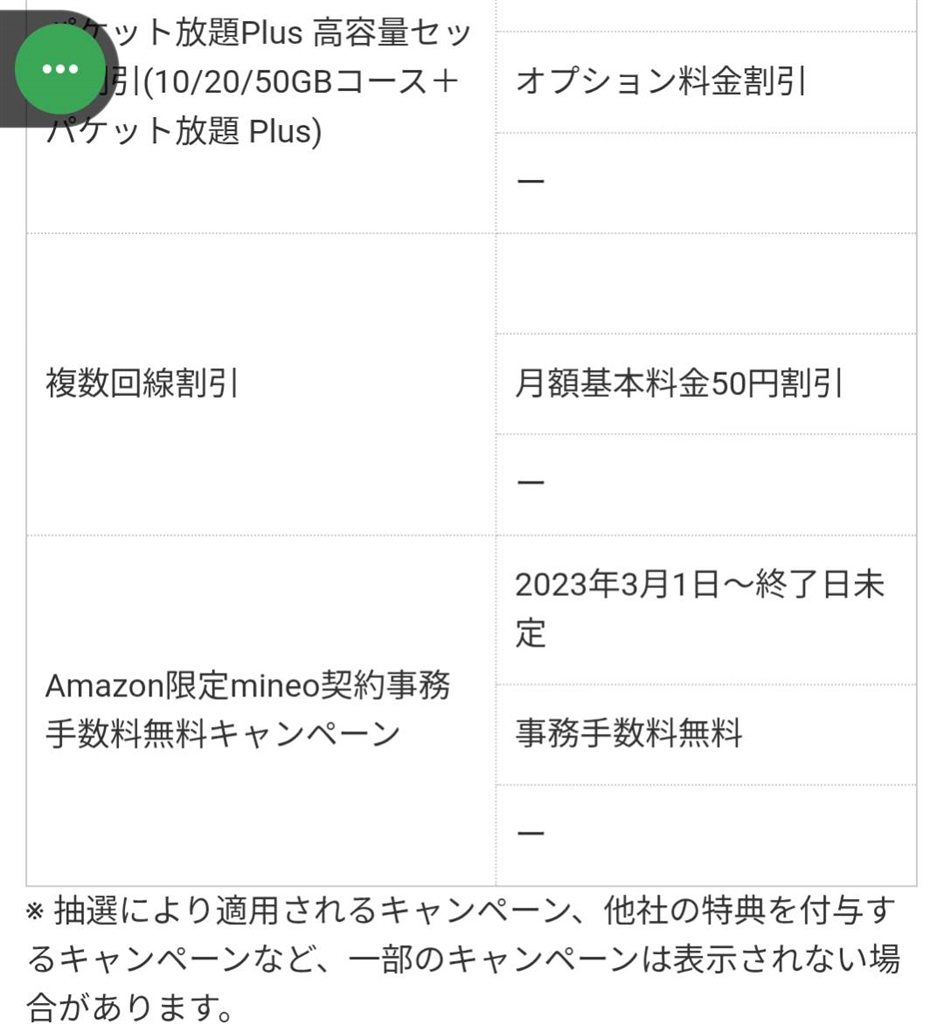Tap the 手数料無料キャンペーン second line

click(222, 735)
